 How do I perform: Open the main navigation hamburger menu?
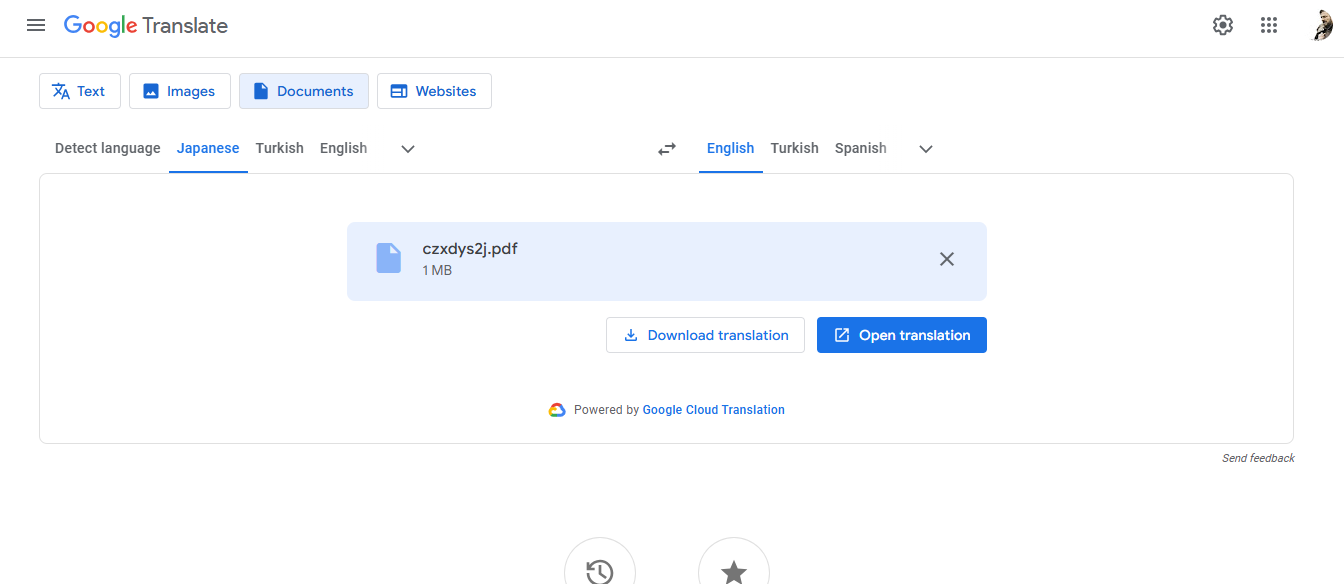click(36, 25)
